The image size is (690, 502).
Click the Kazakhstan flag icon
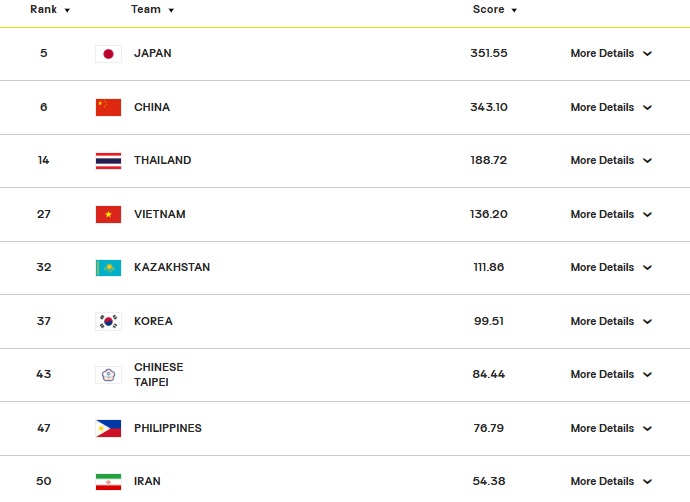click(108, 267)
